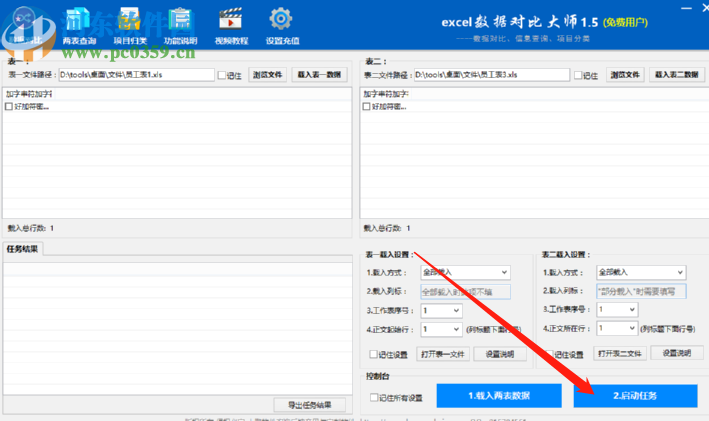The image size is (709, 421).
Task: Focus the 表一文件路径 input field
Action: [137, 75]
